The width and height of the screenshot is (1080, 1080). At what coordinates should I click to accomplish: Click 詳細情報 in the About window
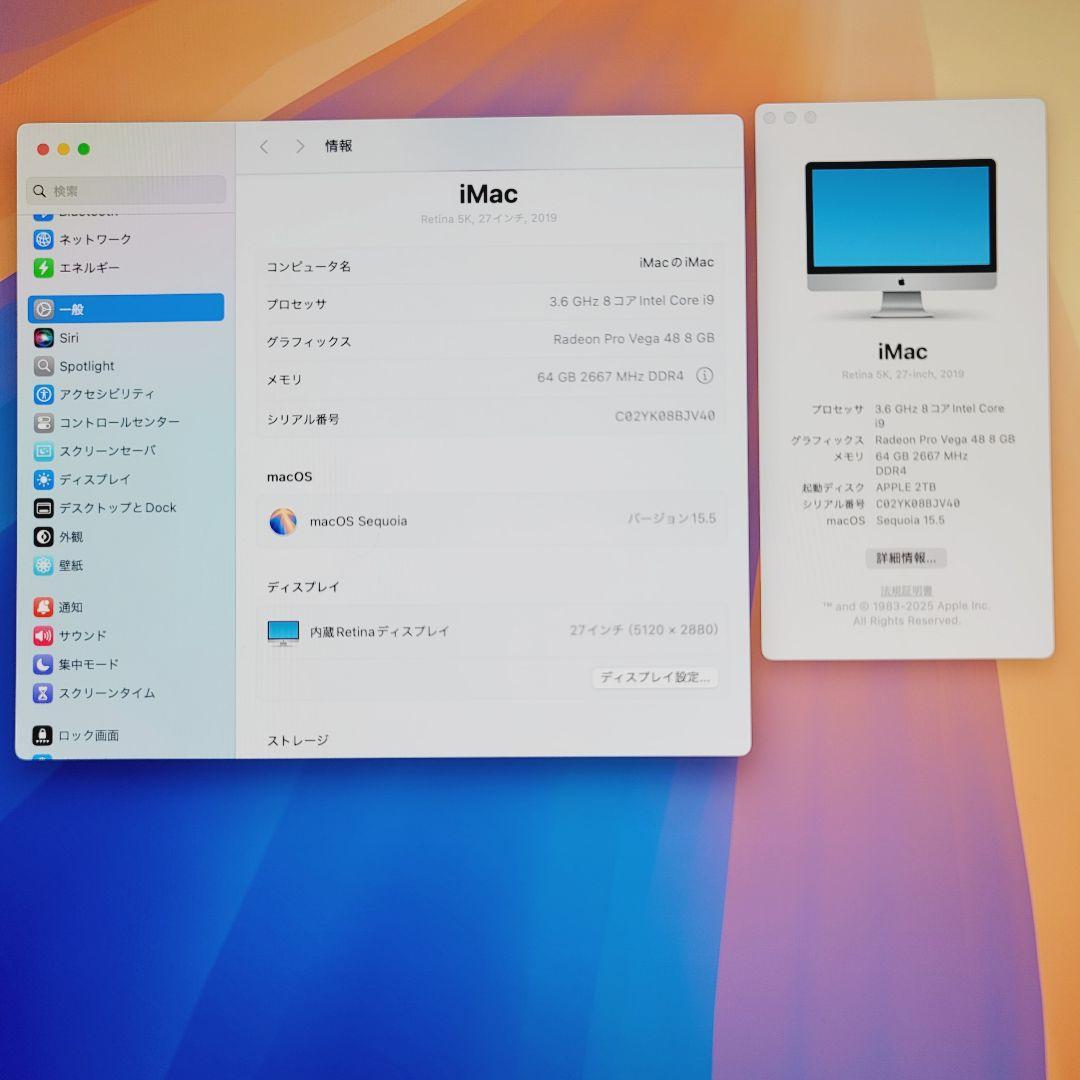906,558
